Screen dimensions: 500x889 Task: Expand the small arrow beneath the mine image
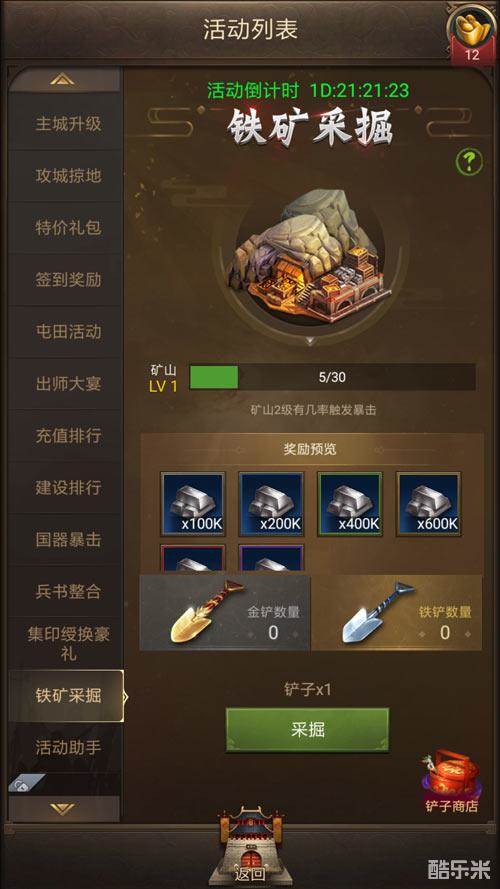coord(310,341)
